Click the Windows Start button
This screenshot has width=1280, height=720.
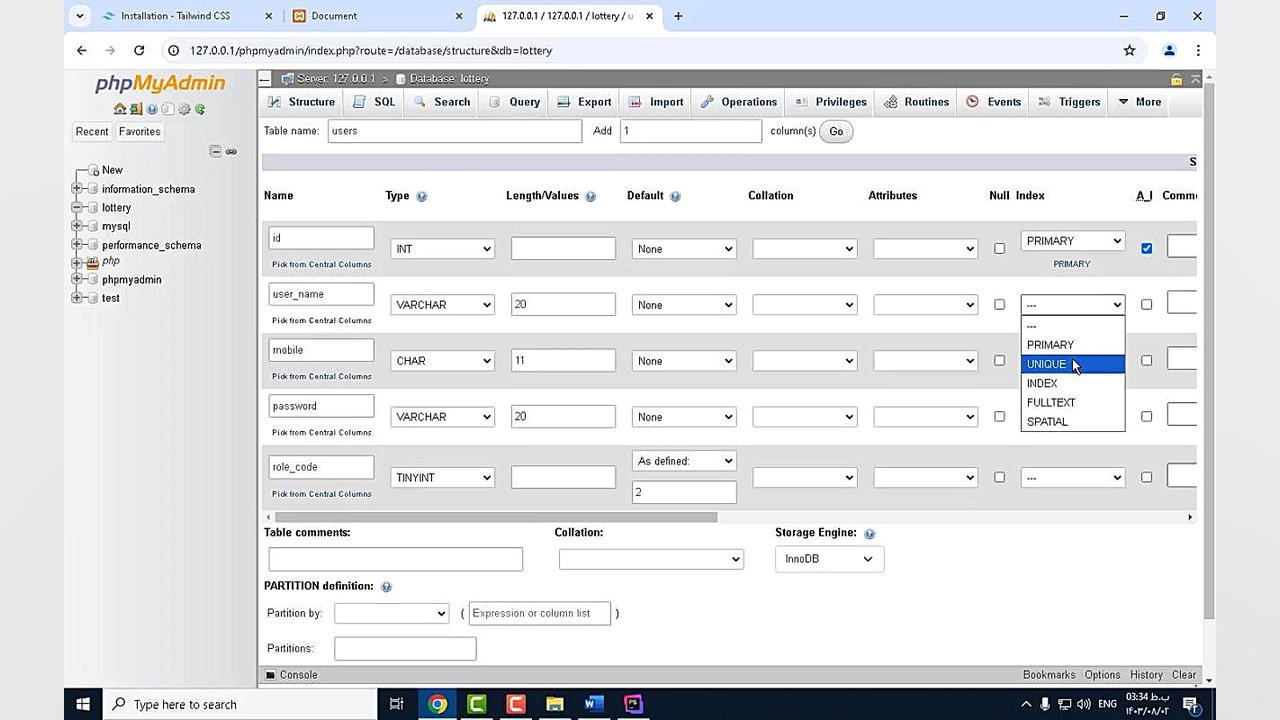point(83,704)
